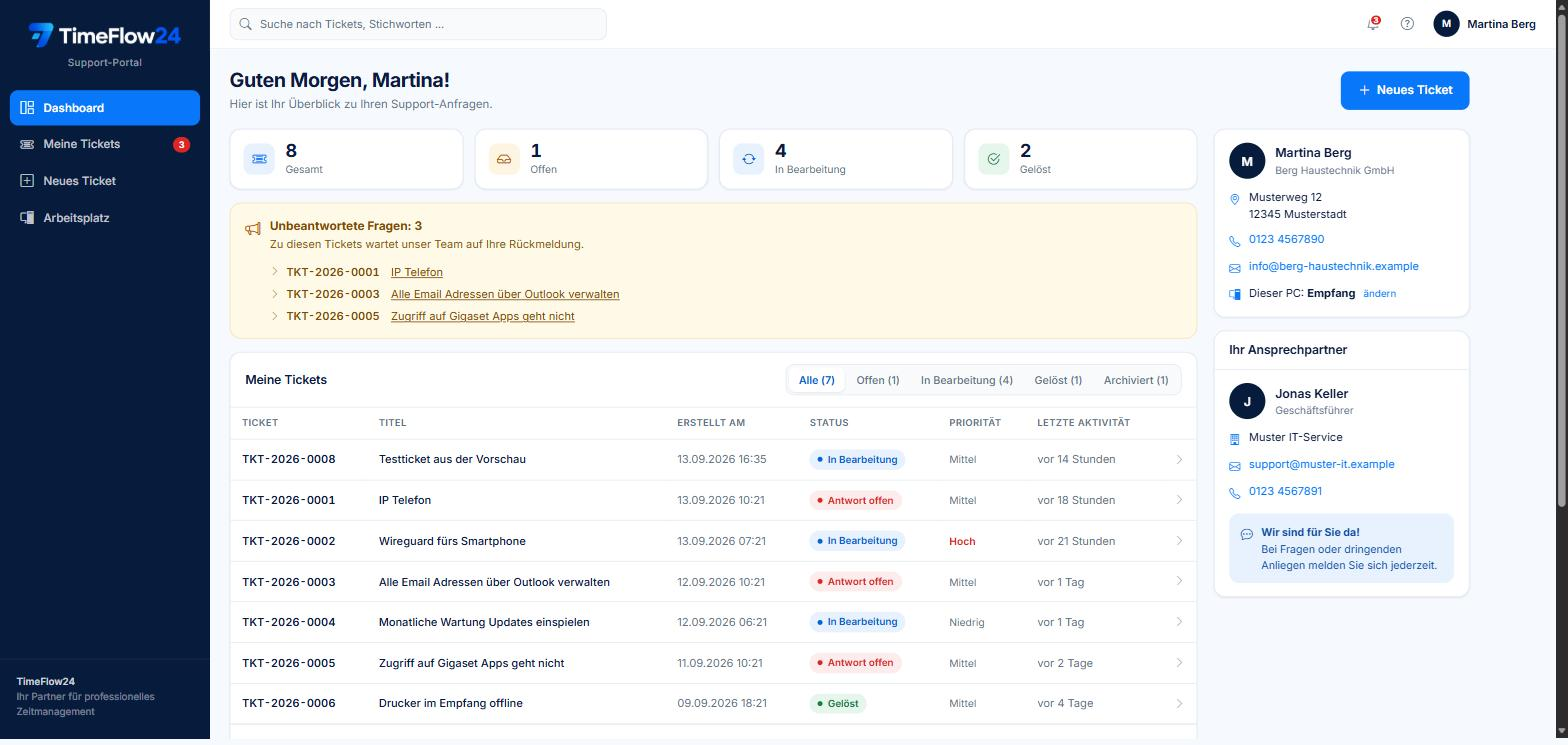Viewport: 1568px width, 745px height.
Task: Open the IP Telefon link in notice
Action: click(417, 272)
